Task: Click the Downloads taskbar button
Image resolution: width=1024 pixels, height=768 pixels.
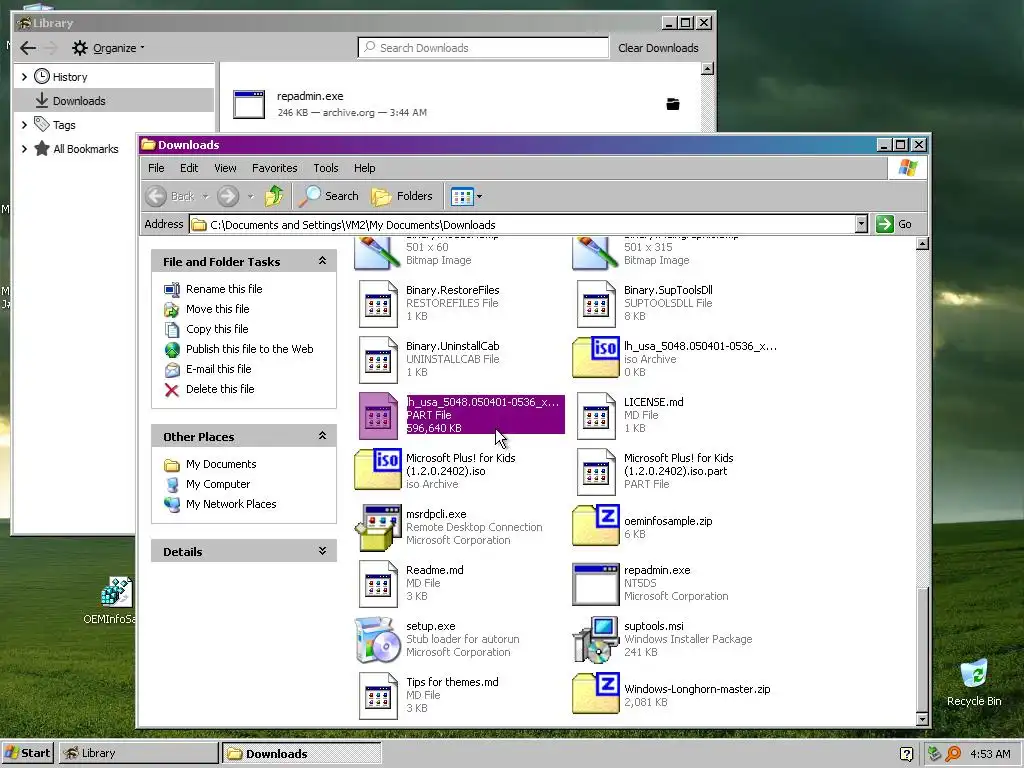Action: click(302, 753)
